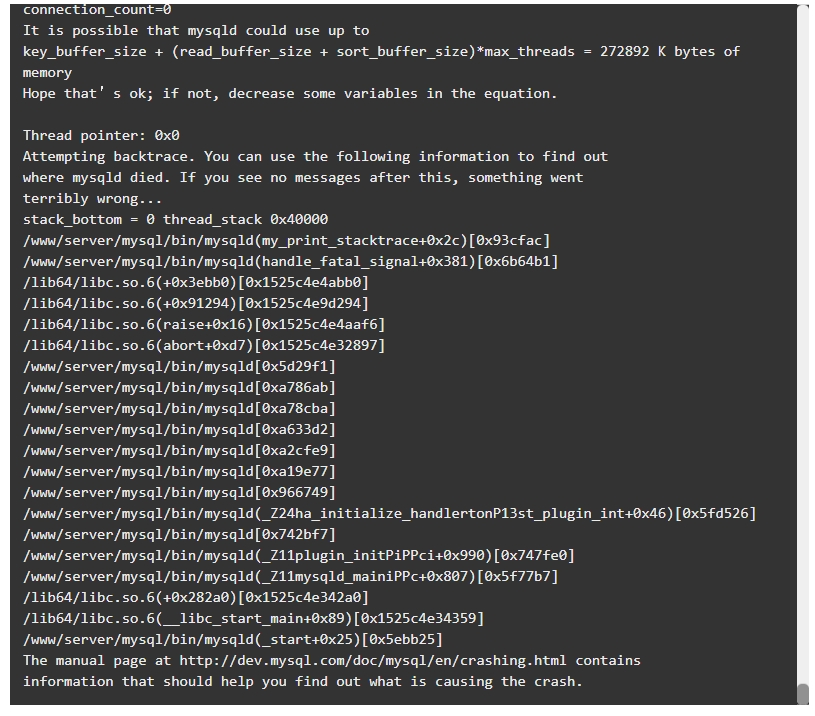Click the empty scrollbar track above the thumb

pos(803,343)
